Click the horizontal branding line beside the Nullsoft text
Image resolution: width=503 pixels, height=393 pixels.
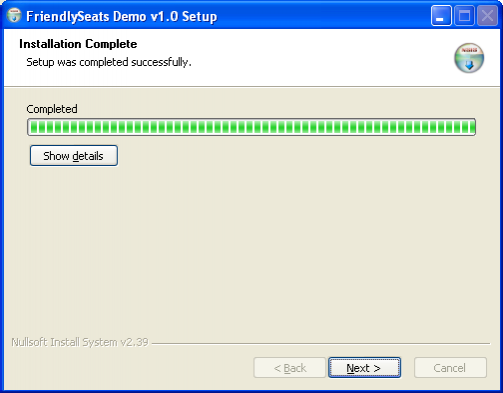coord(321,343)
